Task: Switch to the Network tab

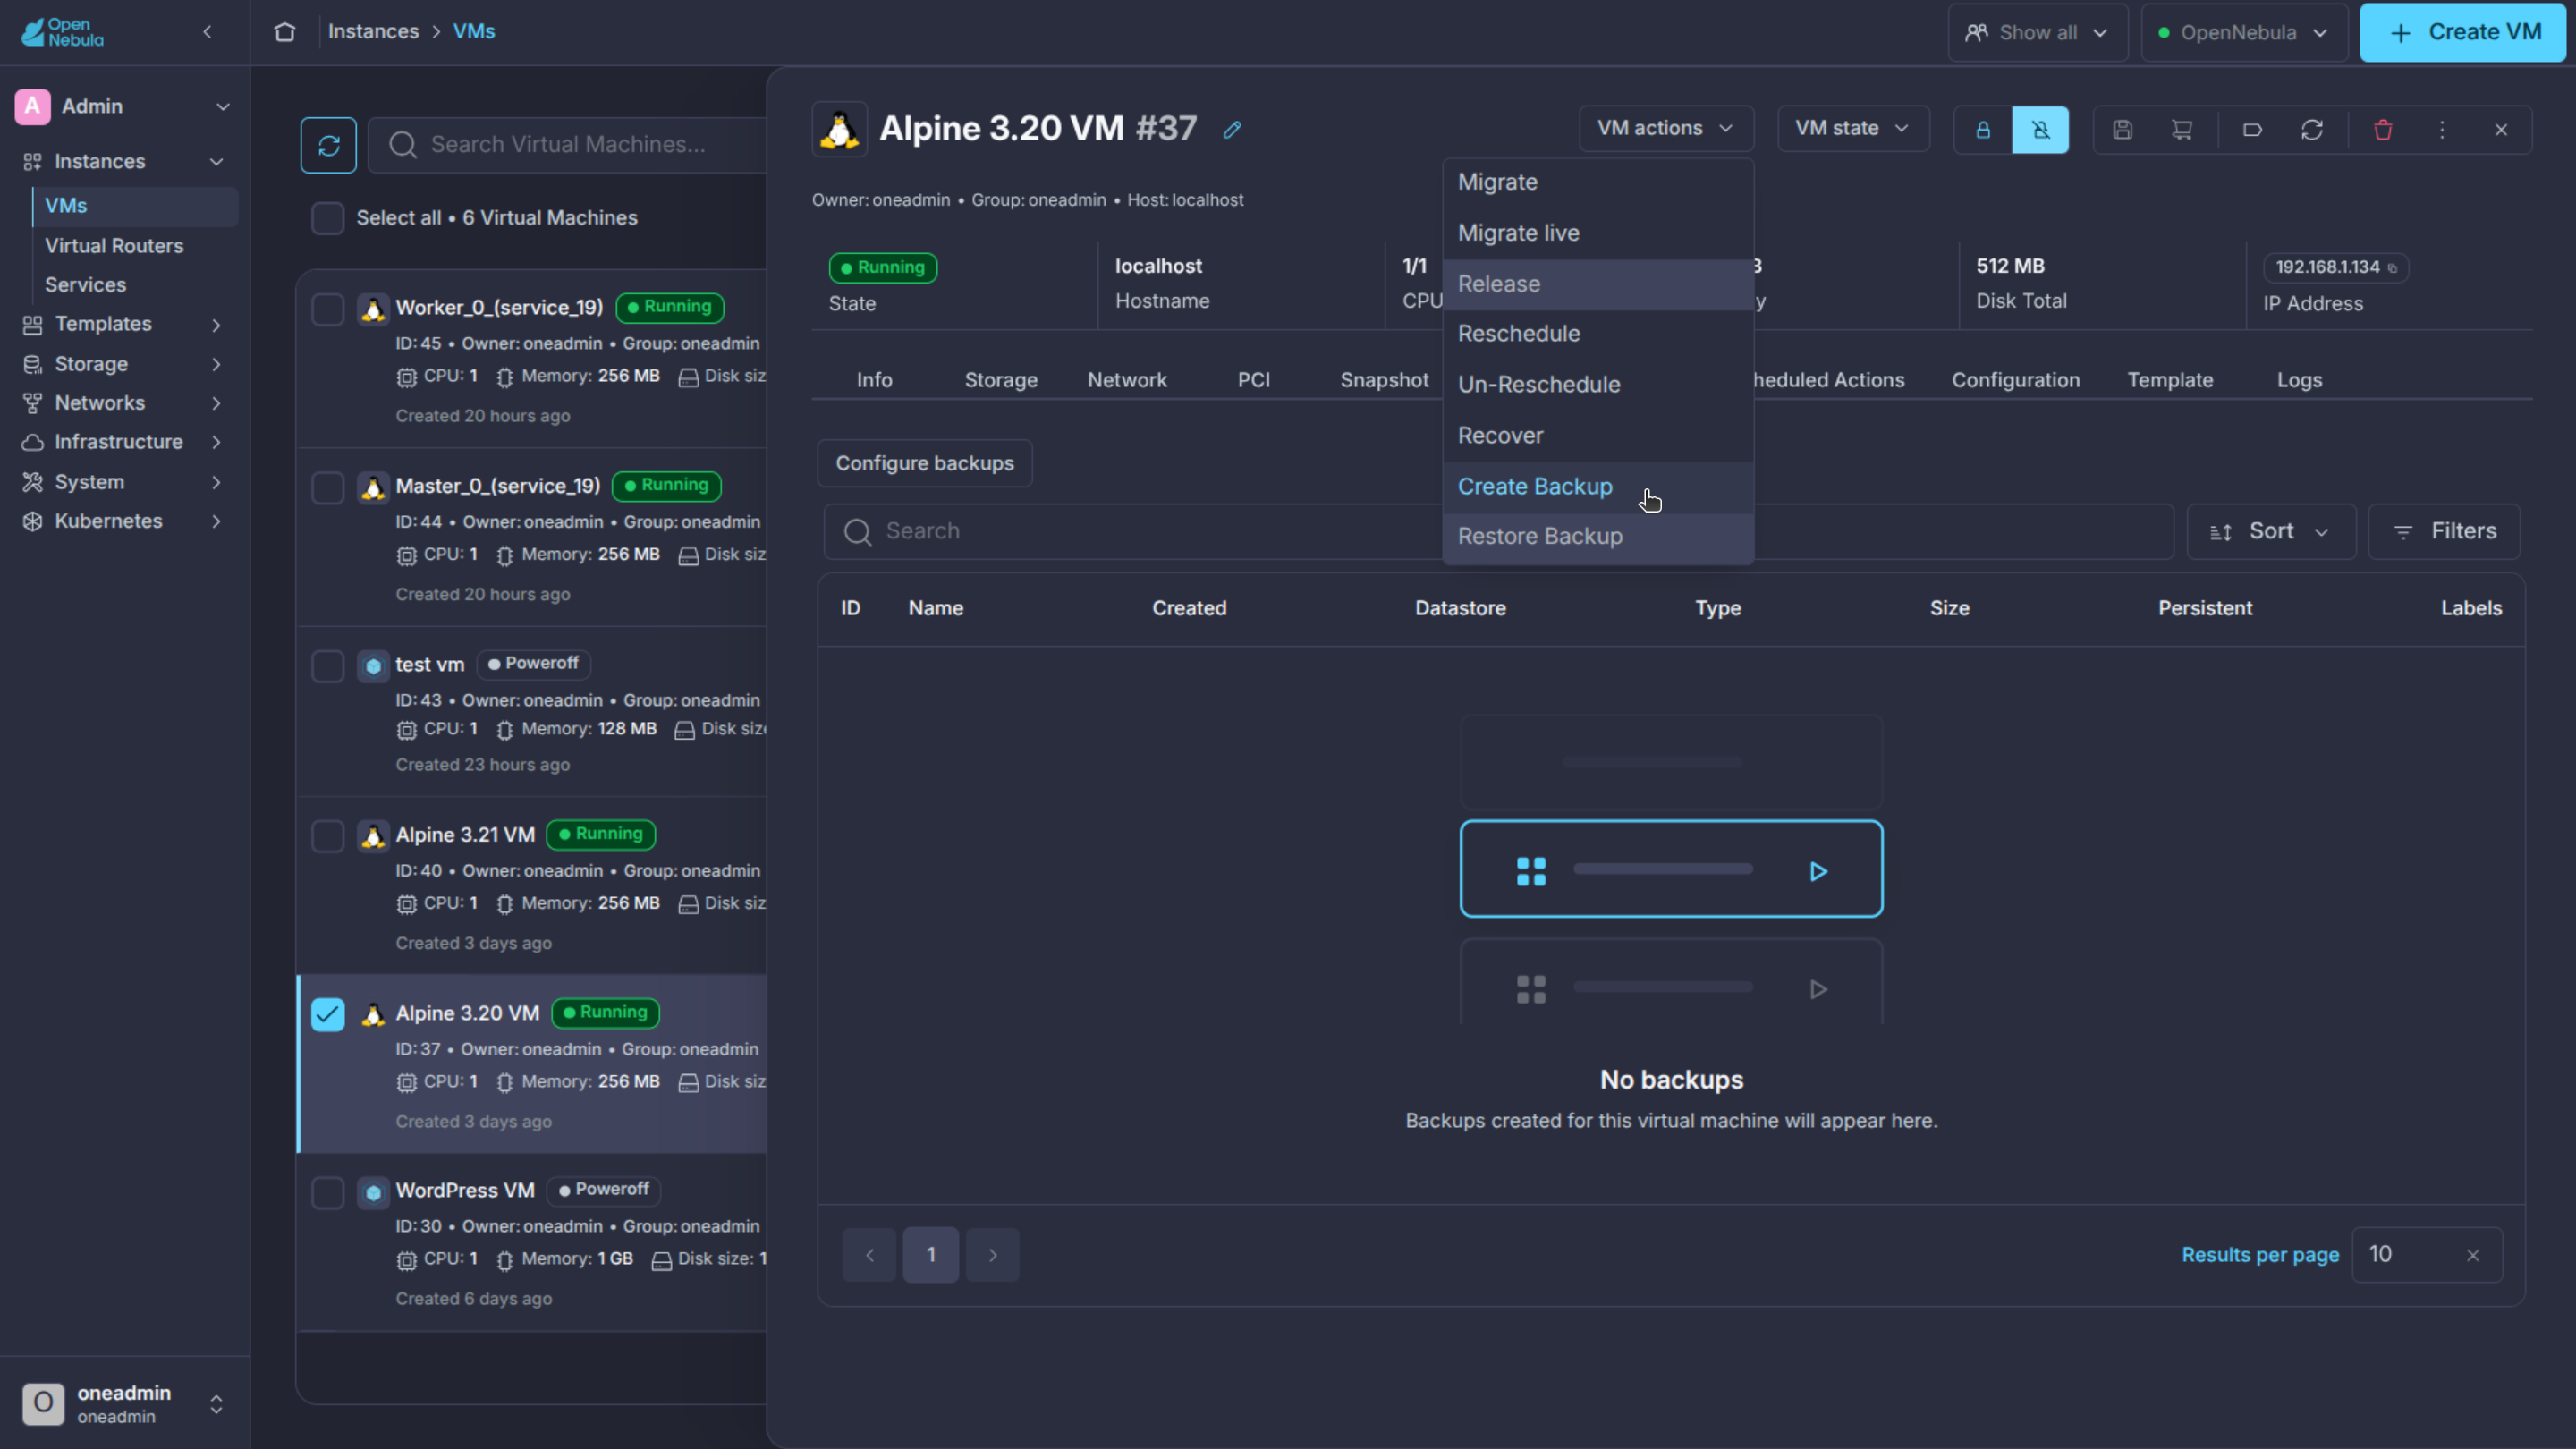Action: point(1127,380)
